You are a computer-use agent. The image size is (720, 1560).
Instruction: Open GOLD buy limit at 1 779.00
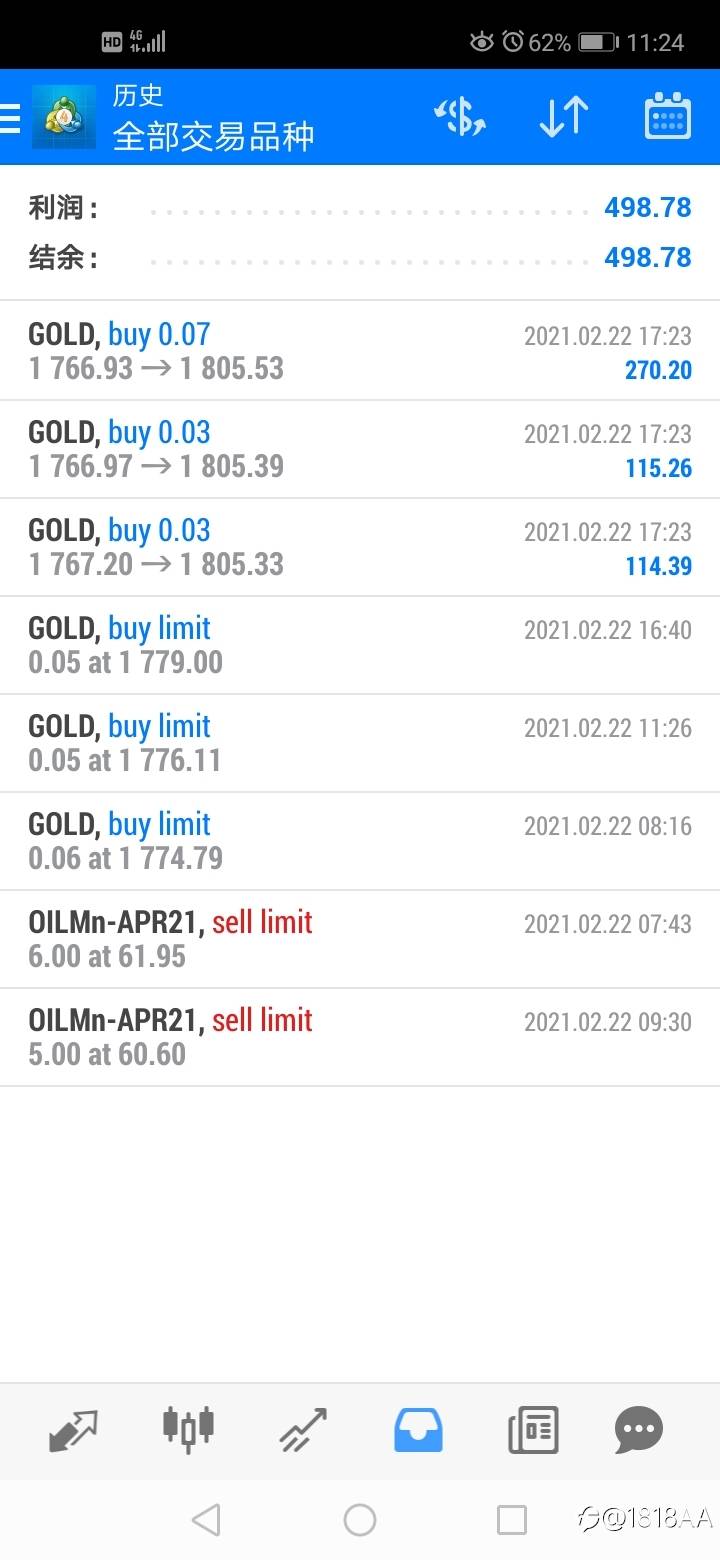[x=360, y=645]
